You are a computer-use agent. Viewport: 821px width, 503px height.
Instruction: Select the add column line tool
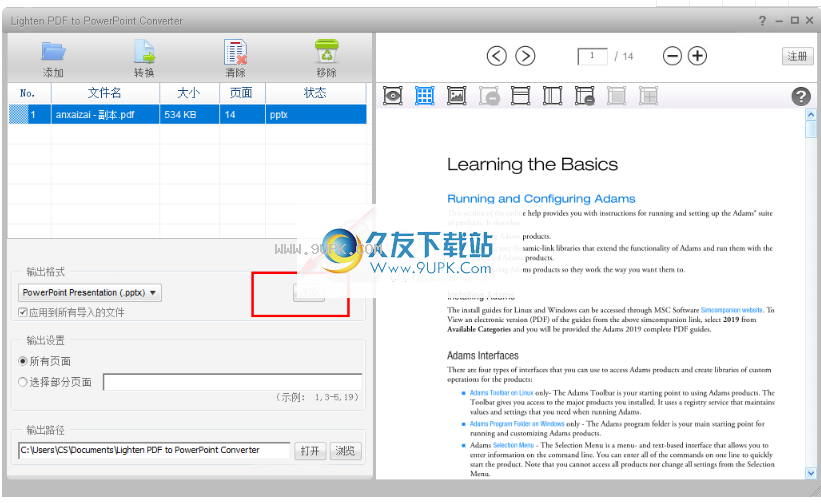point(552,96)
